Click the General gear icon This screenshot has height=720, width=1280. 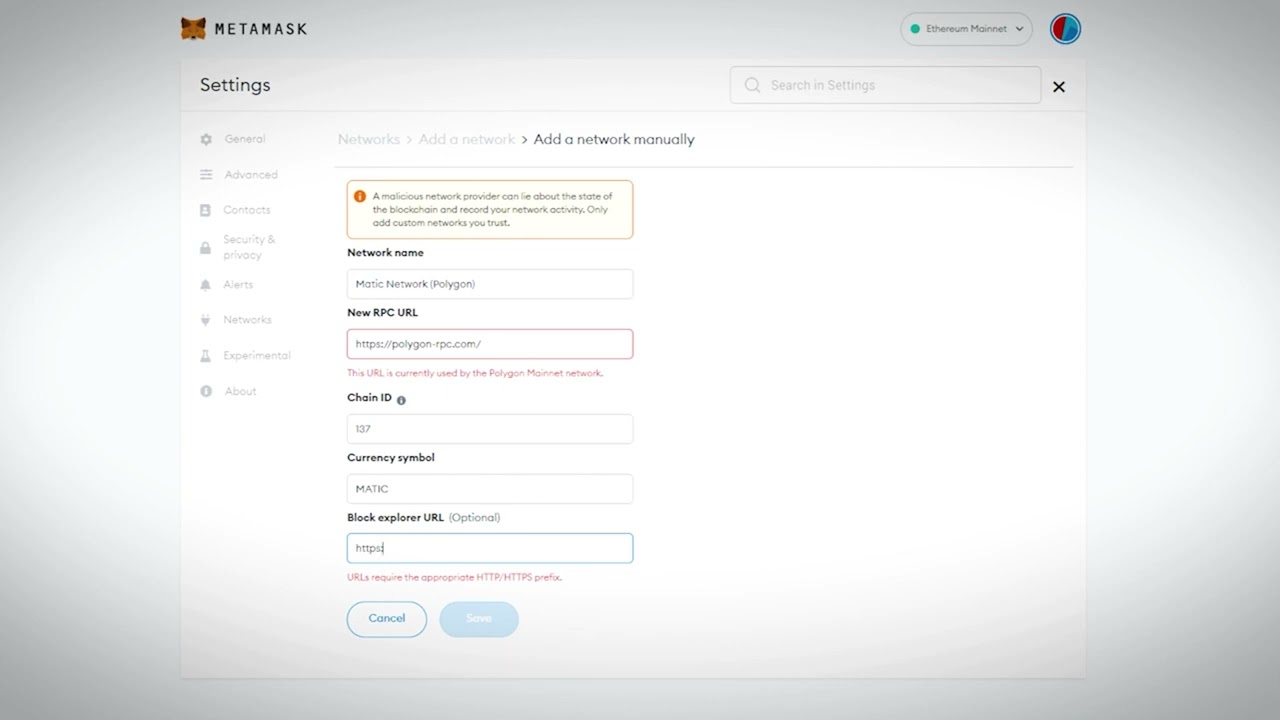[x=206, y=139]
